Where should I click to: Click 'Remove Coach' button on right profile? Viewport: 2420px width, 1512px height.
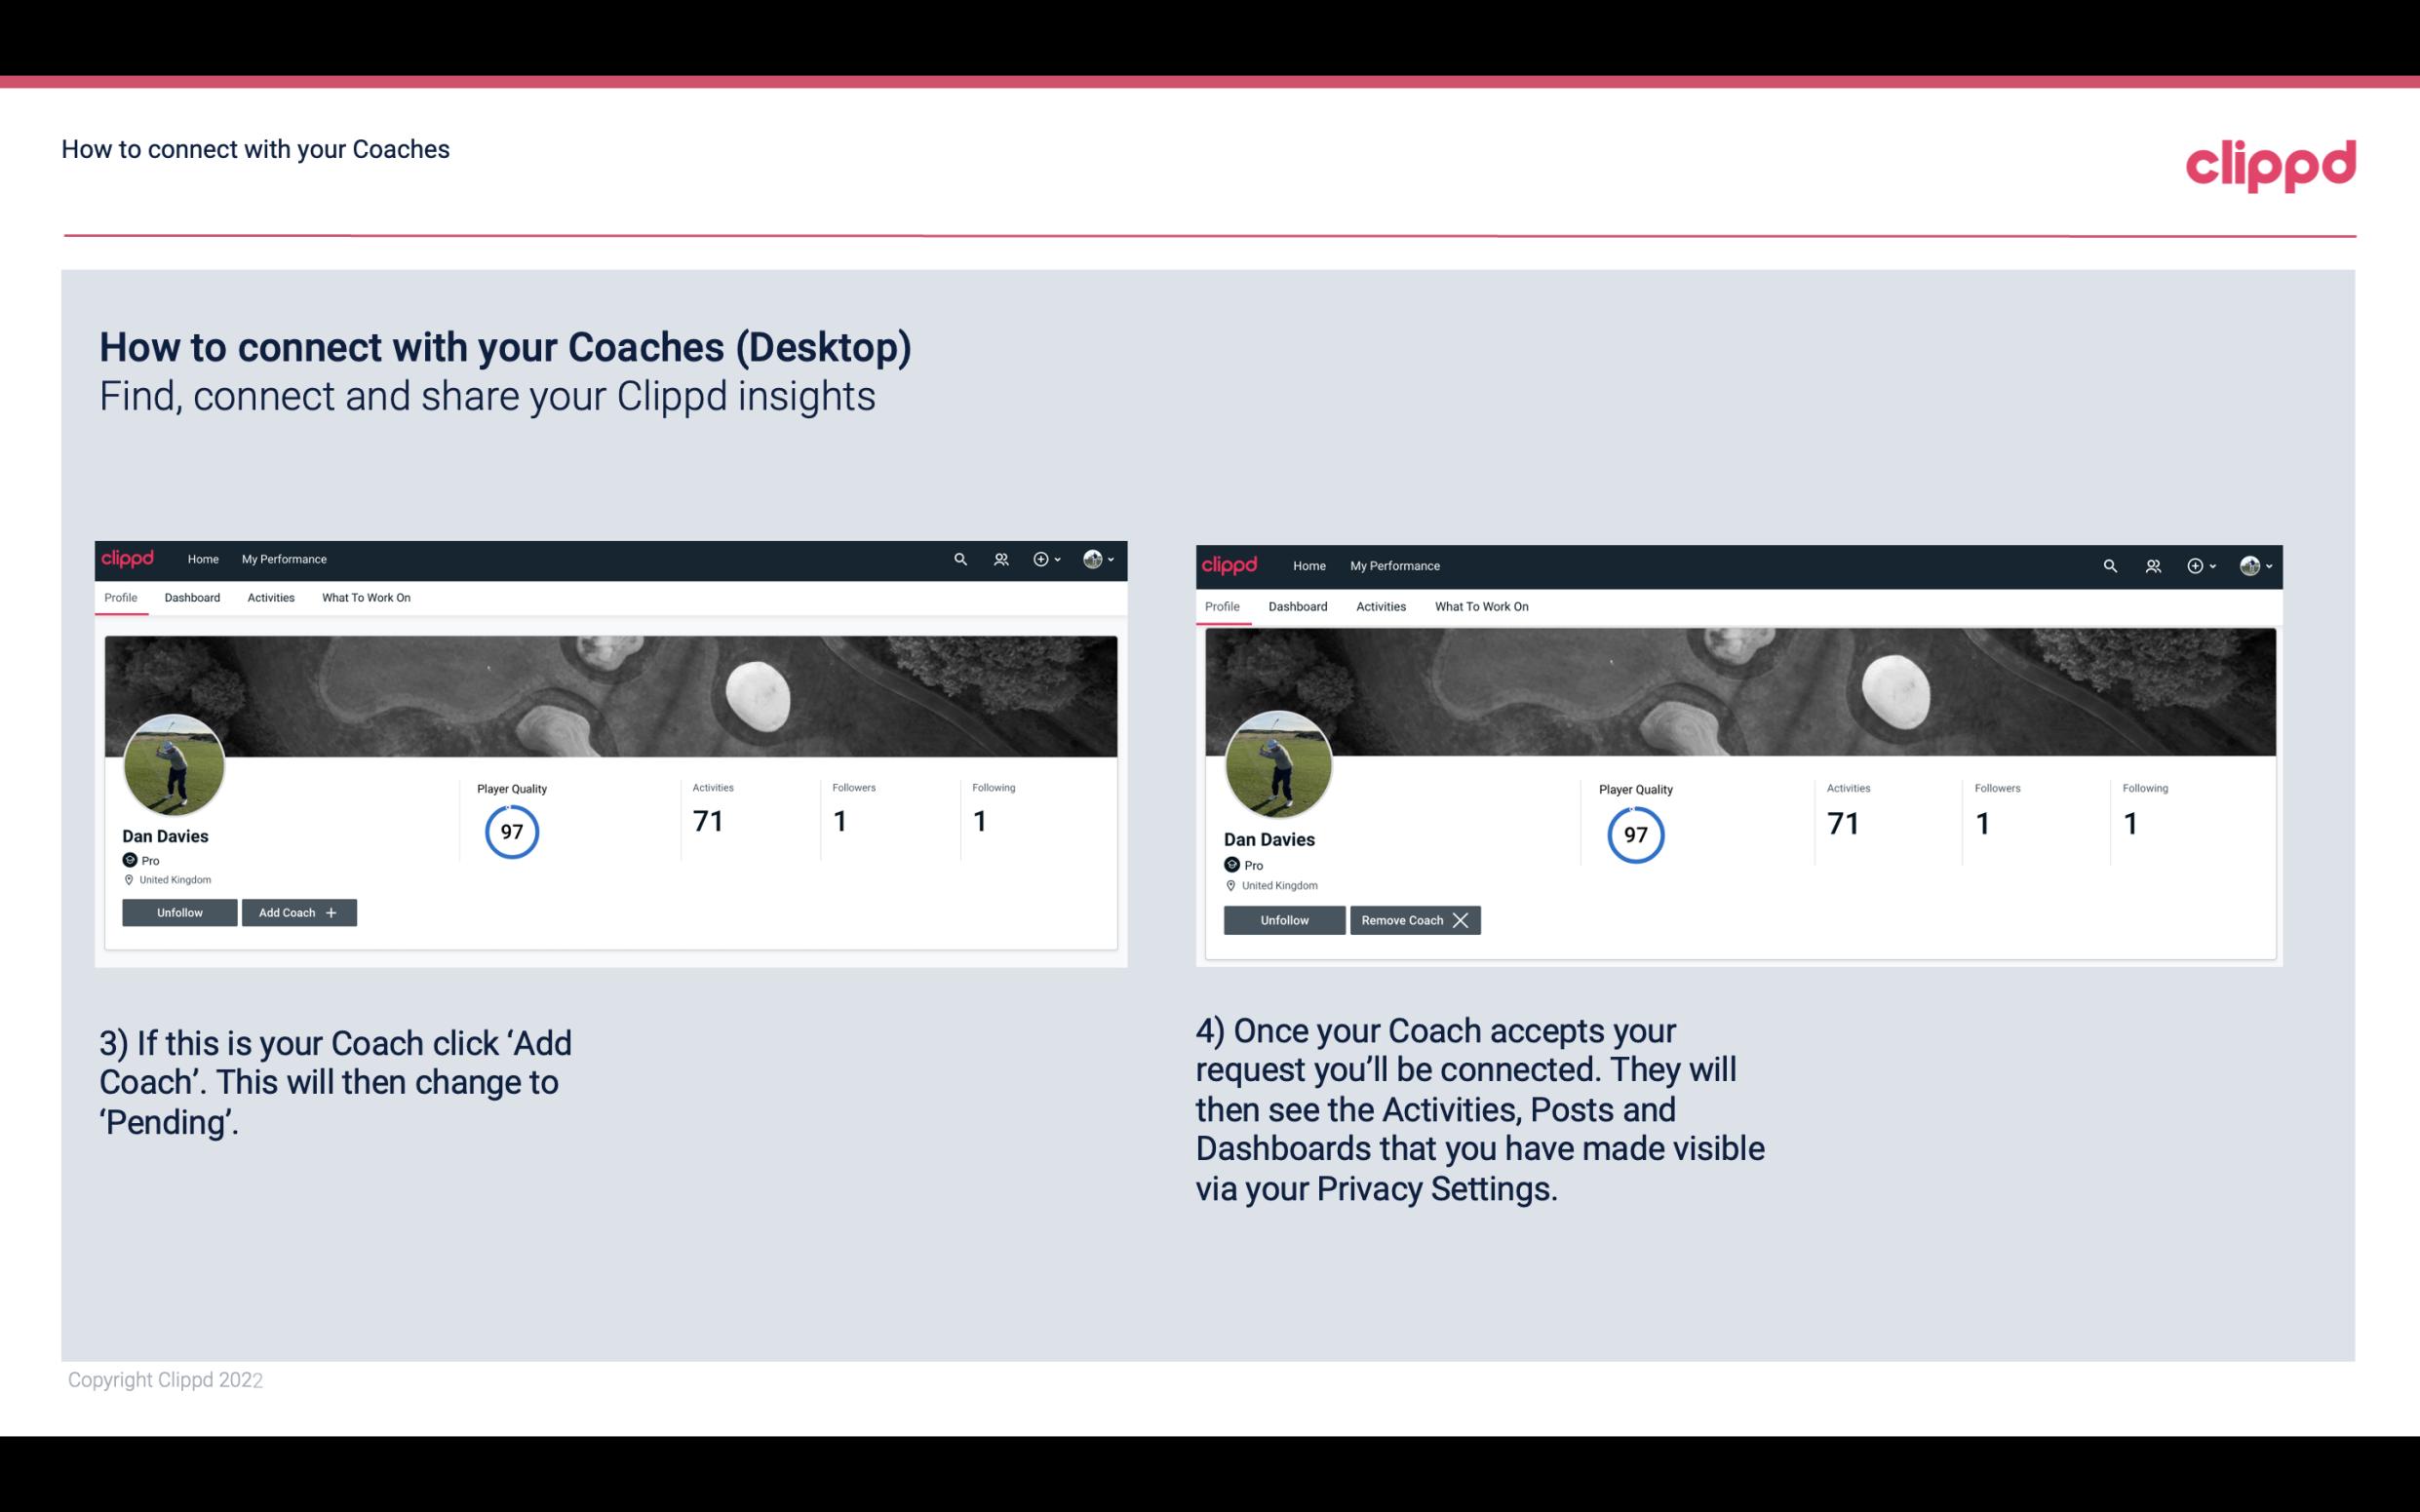tap(1415, 919)
